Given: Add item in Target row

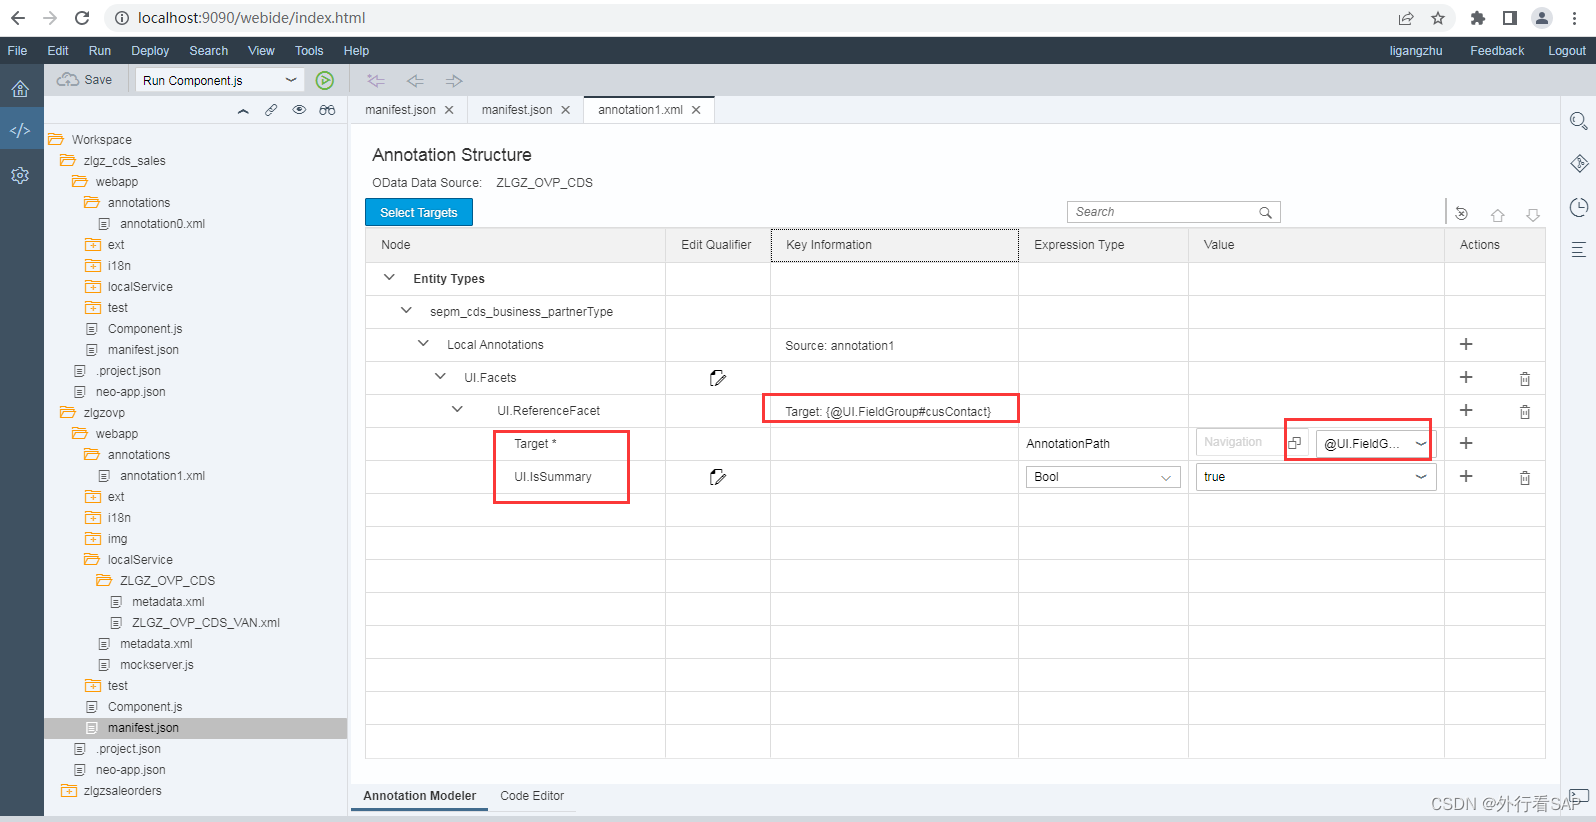Looking at the screenshot, I should (x=1466, y=443).
